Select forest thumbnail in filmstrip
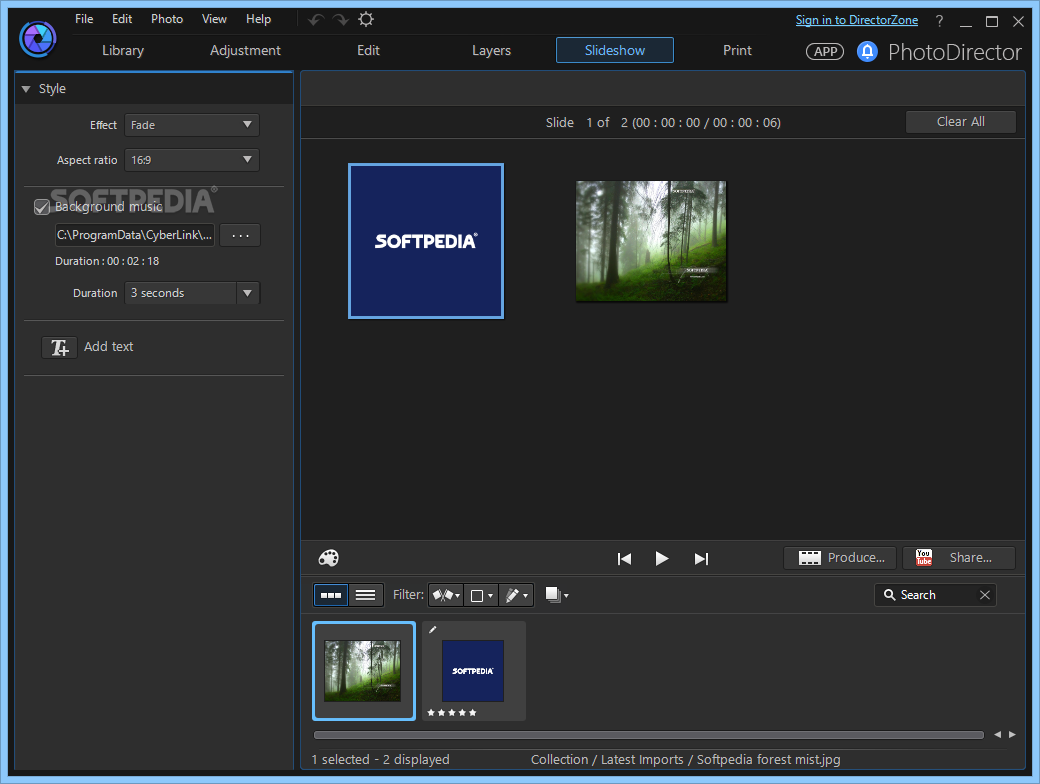 click(364, 671)
